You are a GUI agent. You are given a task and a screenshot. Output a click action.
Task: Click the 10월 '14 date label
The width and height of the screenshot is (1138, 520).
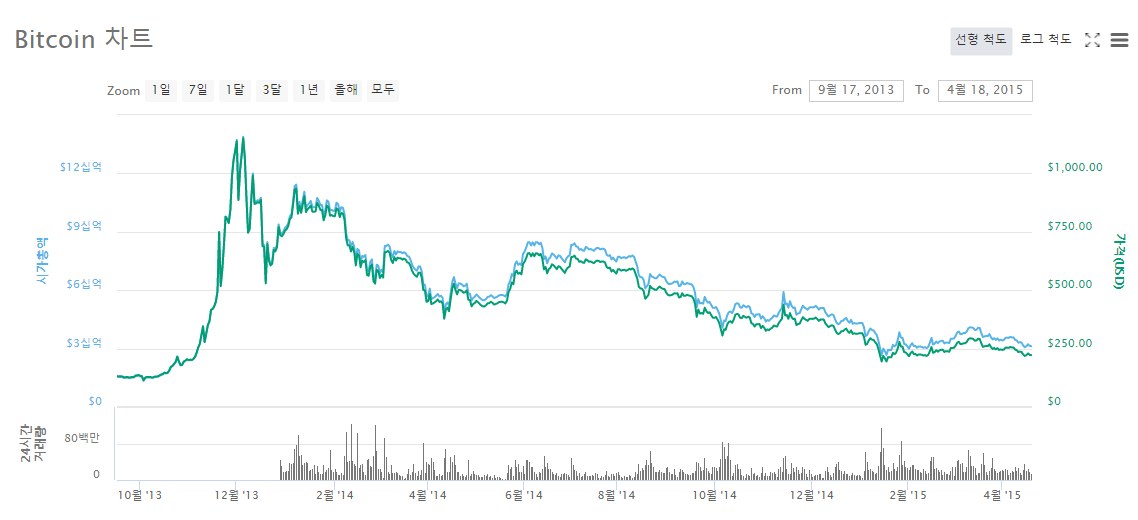[714, 495]
